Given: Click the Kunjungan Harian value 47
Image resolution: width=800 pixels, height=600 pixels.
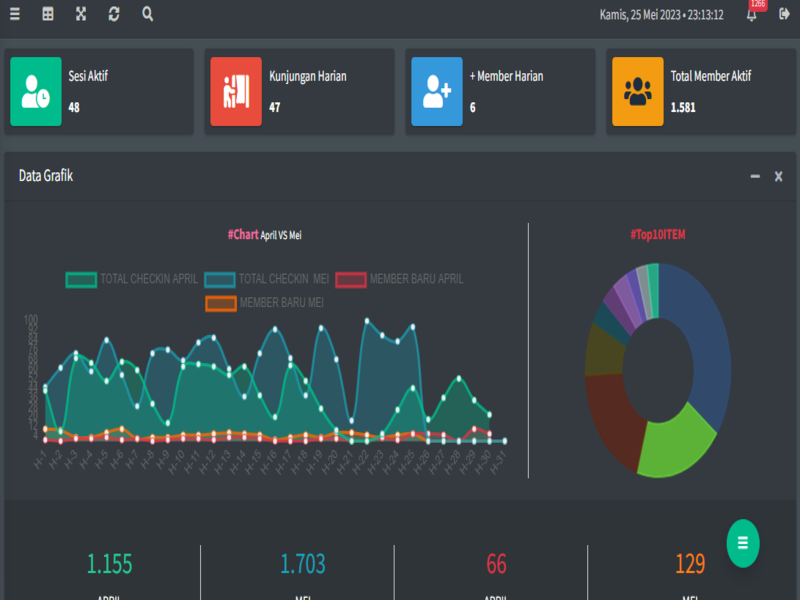Looking at the screenshot, I should (274, 108).
